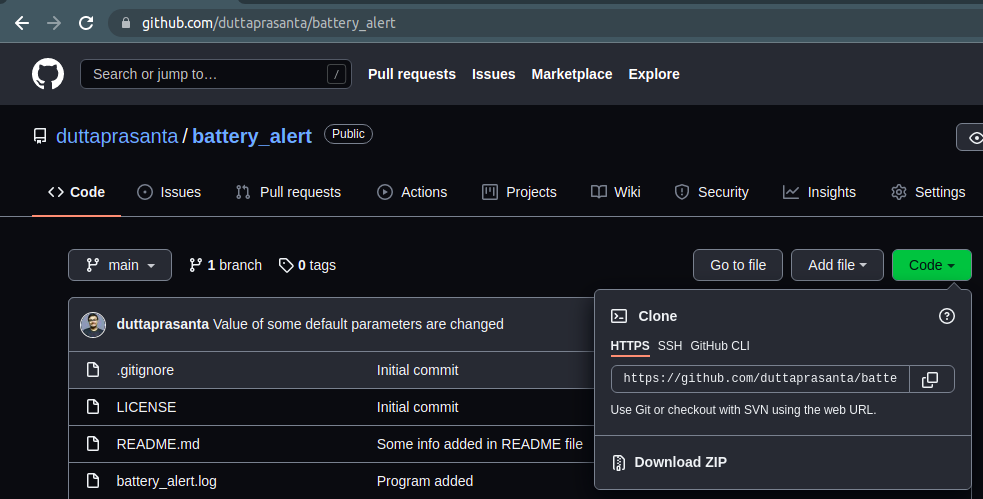Click the Public visibility badge
The image size is (983, 499).
[348, 134]
